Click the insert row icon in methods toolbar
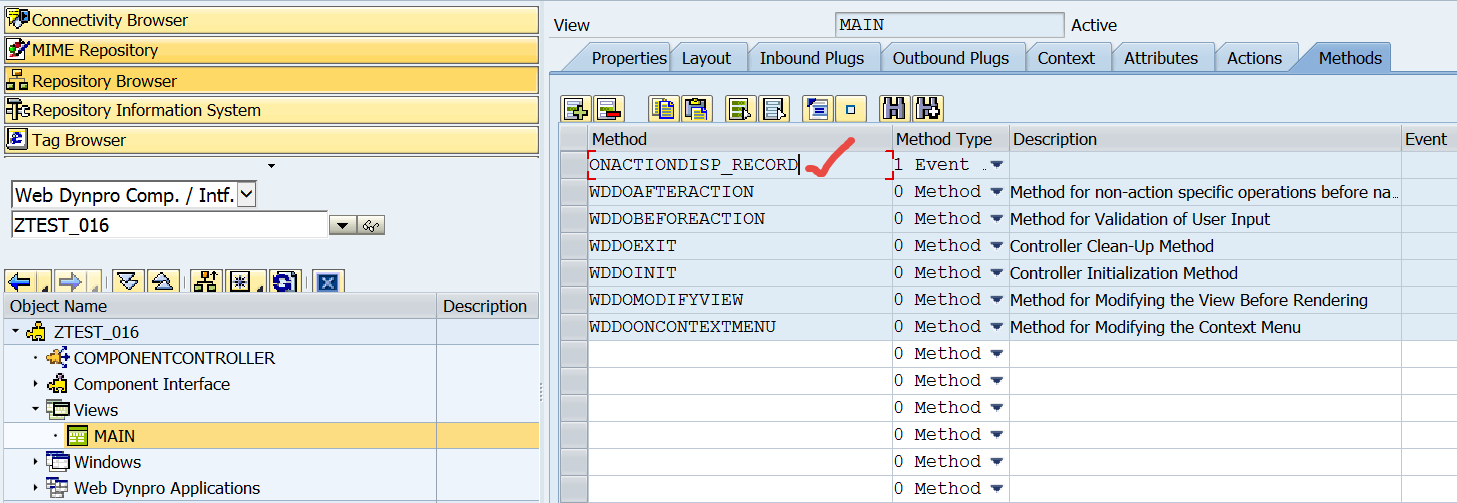 click(576, 109)
